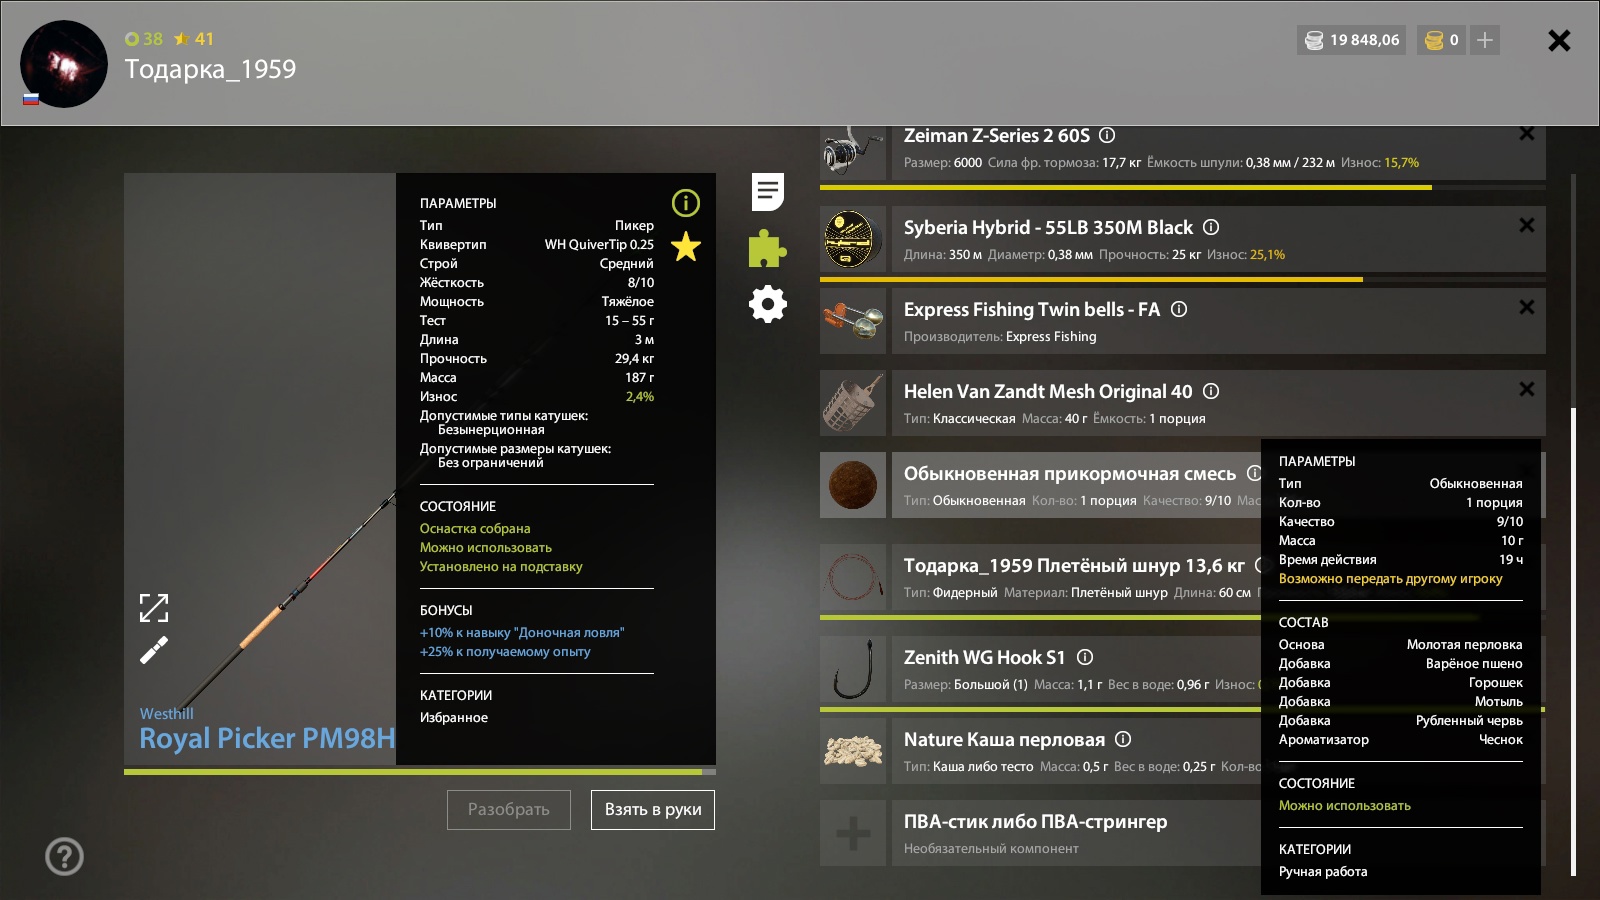Click the braided leader thumbnail
The width and height of the screenshot is (1600, 900).
coord(853,577)
